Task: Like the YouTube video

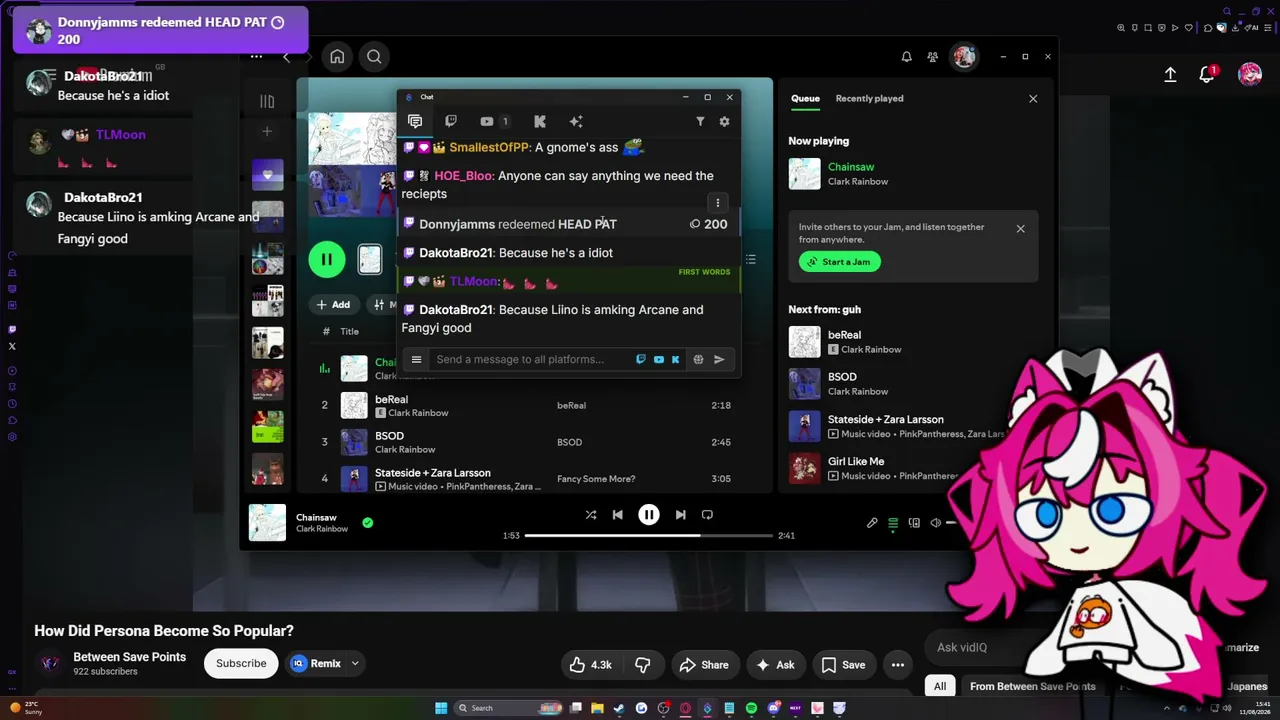Action: click(590, 665)
